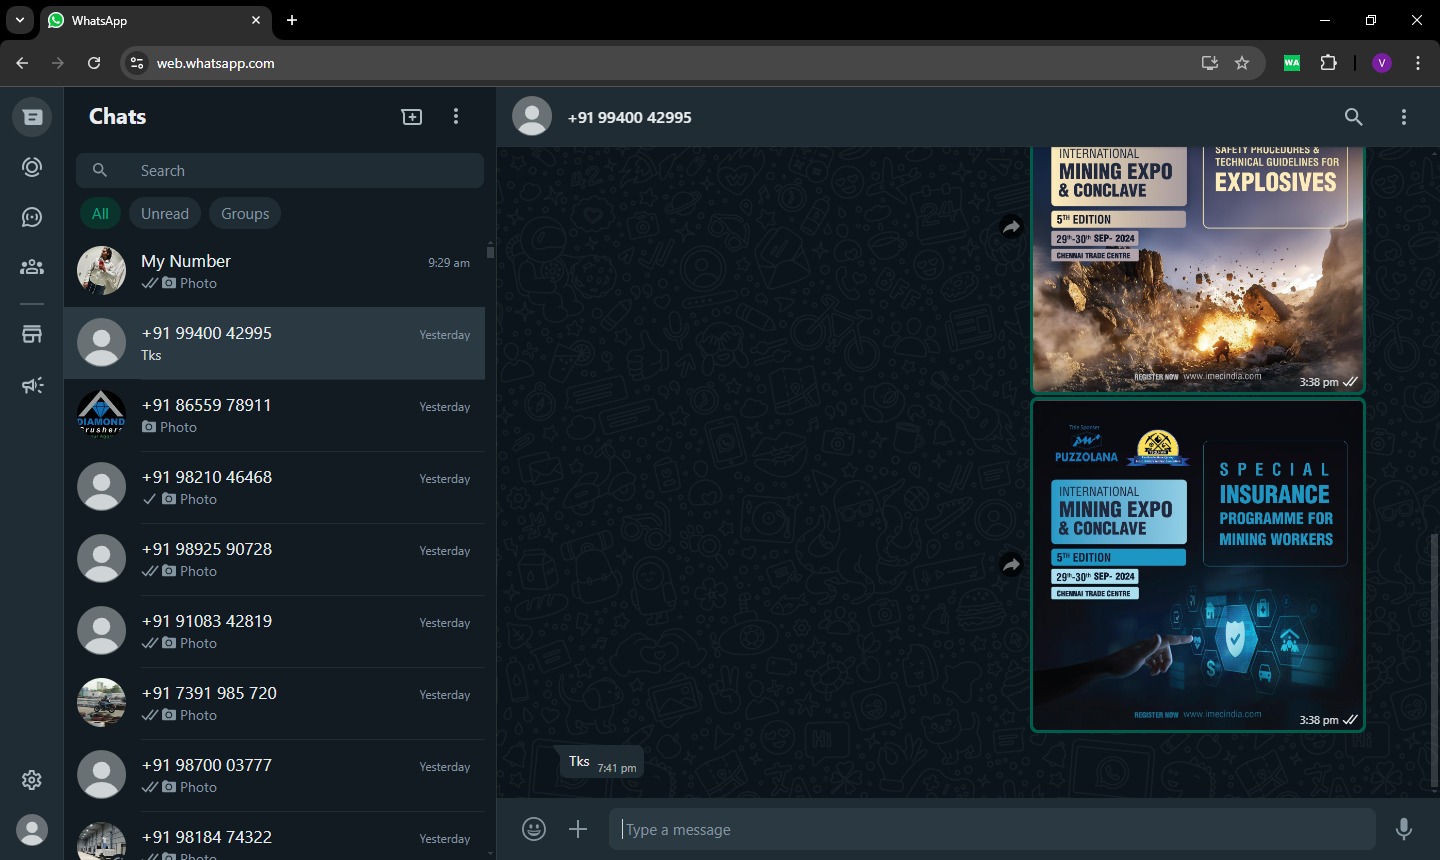1440x860 pixels.
Task: Open the Communities sidebar icon
Action: pyautogui.click(x=32, y=267)
